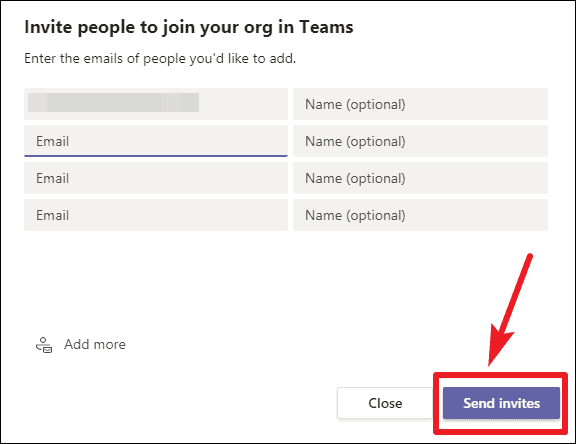The image size is (576, 444).
Task: Click the first row Name (optional) field
Action: (x=420, y=104)
